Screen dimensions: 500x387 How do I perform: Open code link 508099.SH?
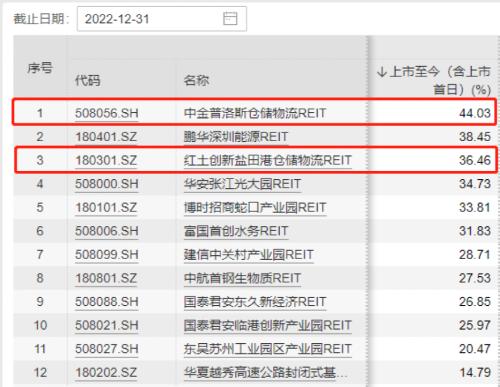tap(107, 255)
